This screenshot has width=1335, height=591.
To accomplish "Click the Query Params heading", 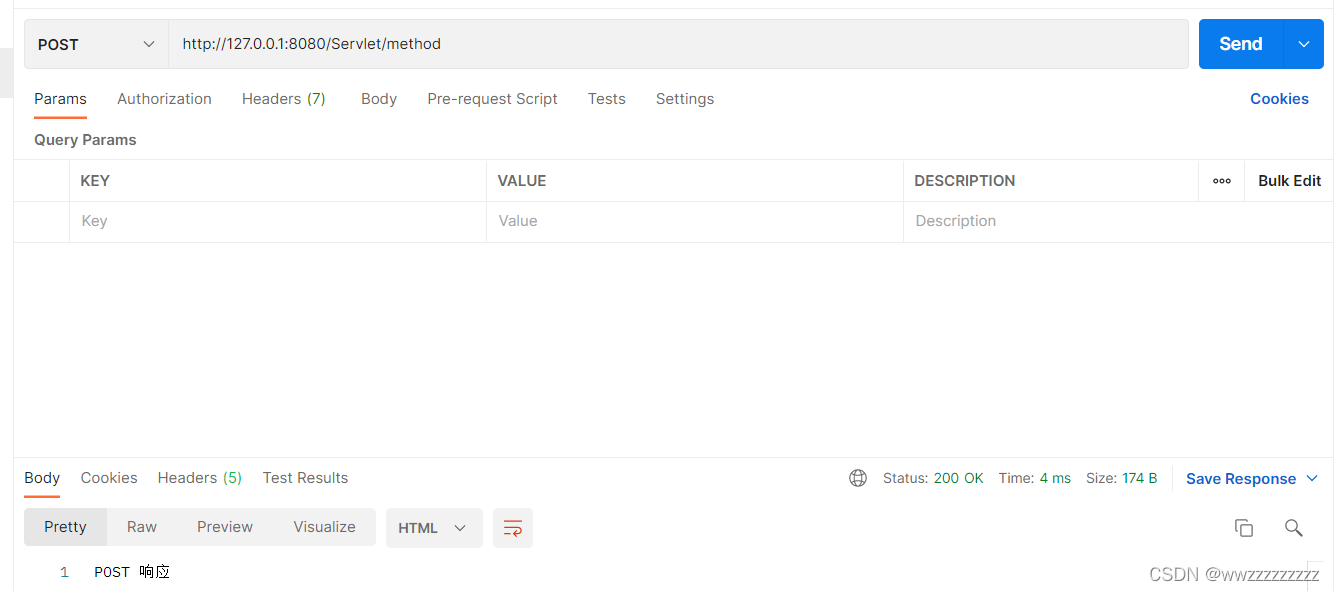I will [85, 140].
